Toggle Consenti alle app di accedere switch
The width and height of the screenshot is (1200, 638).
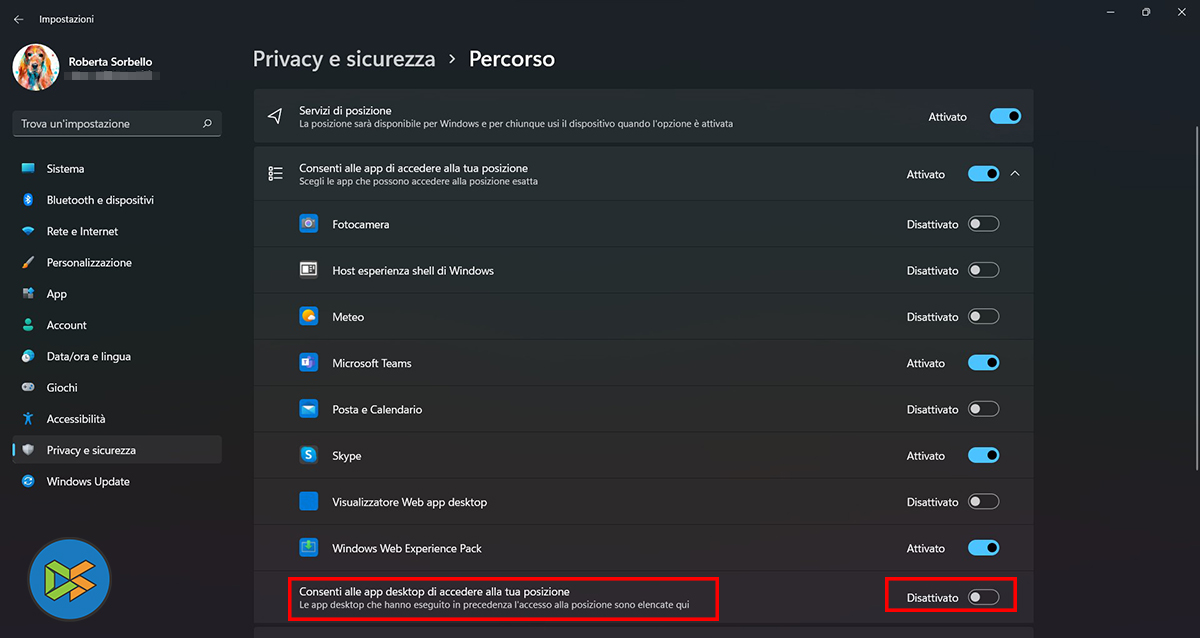point(984,174)
